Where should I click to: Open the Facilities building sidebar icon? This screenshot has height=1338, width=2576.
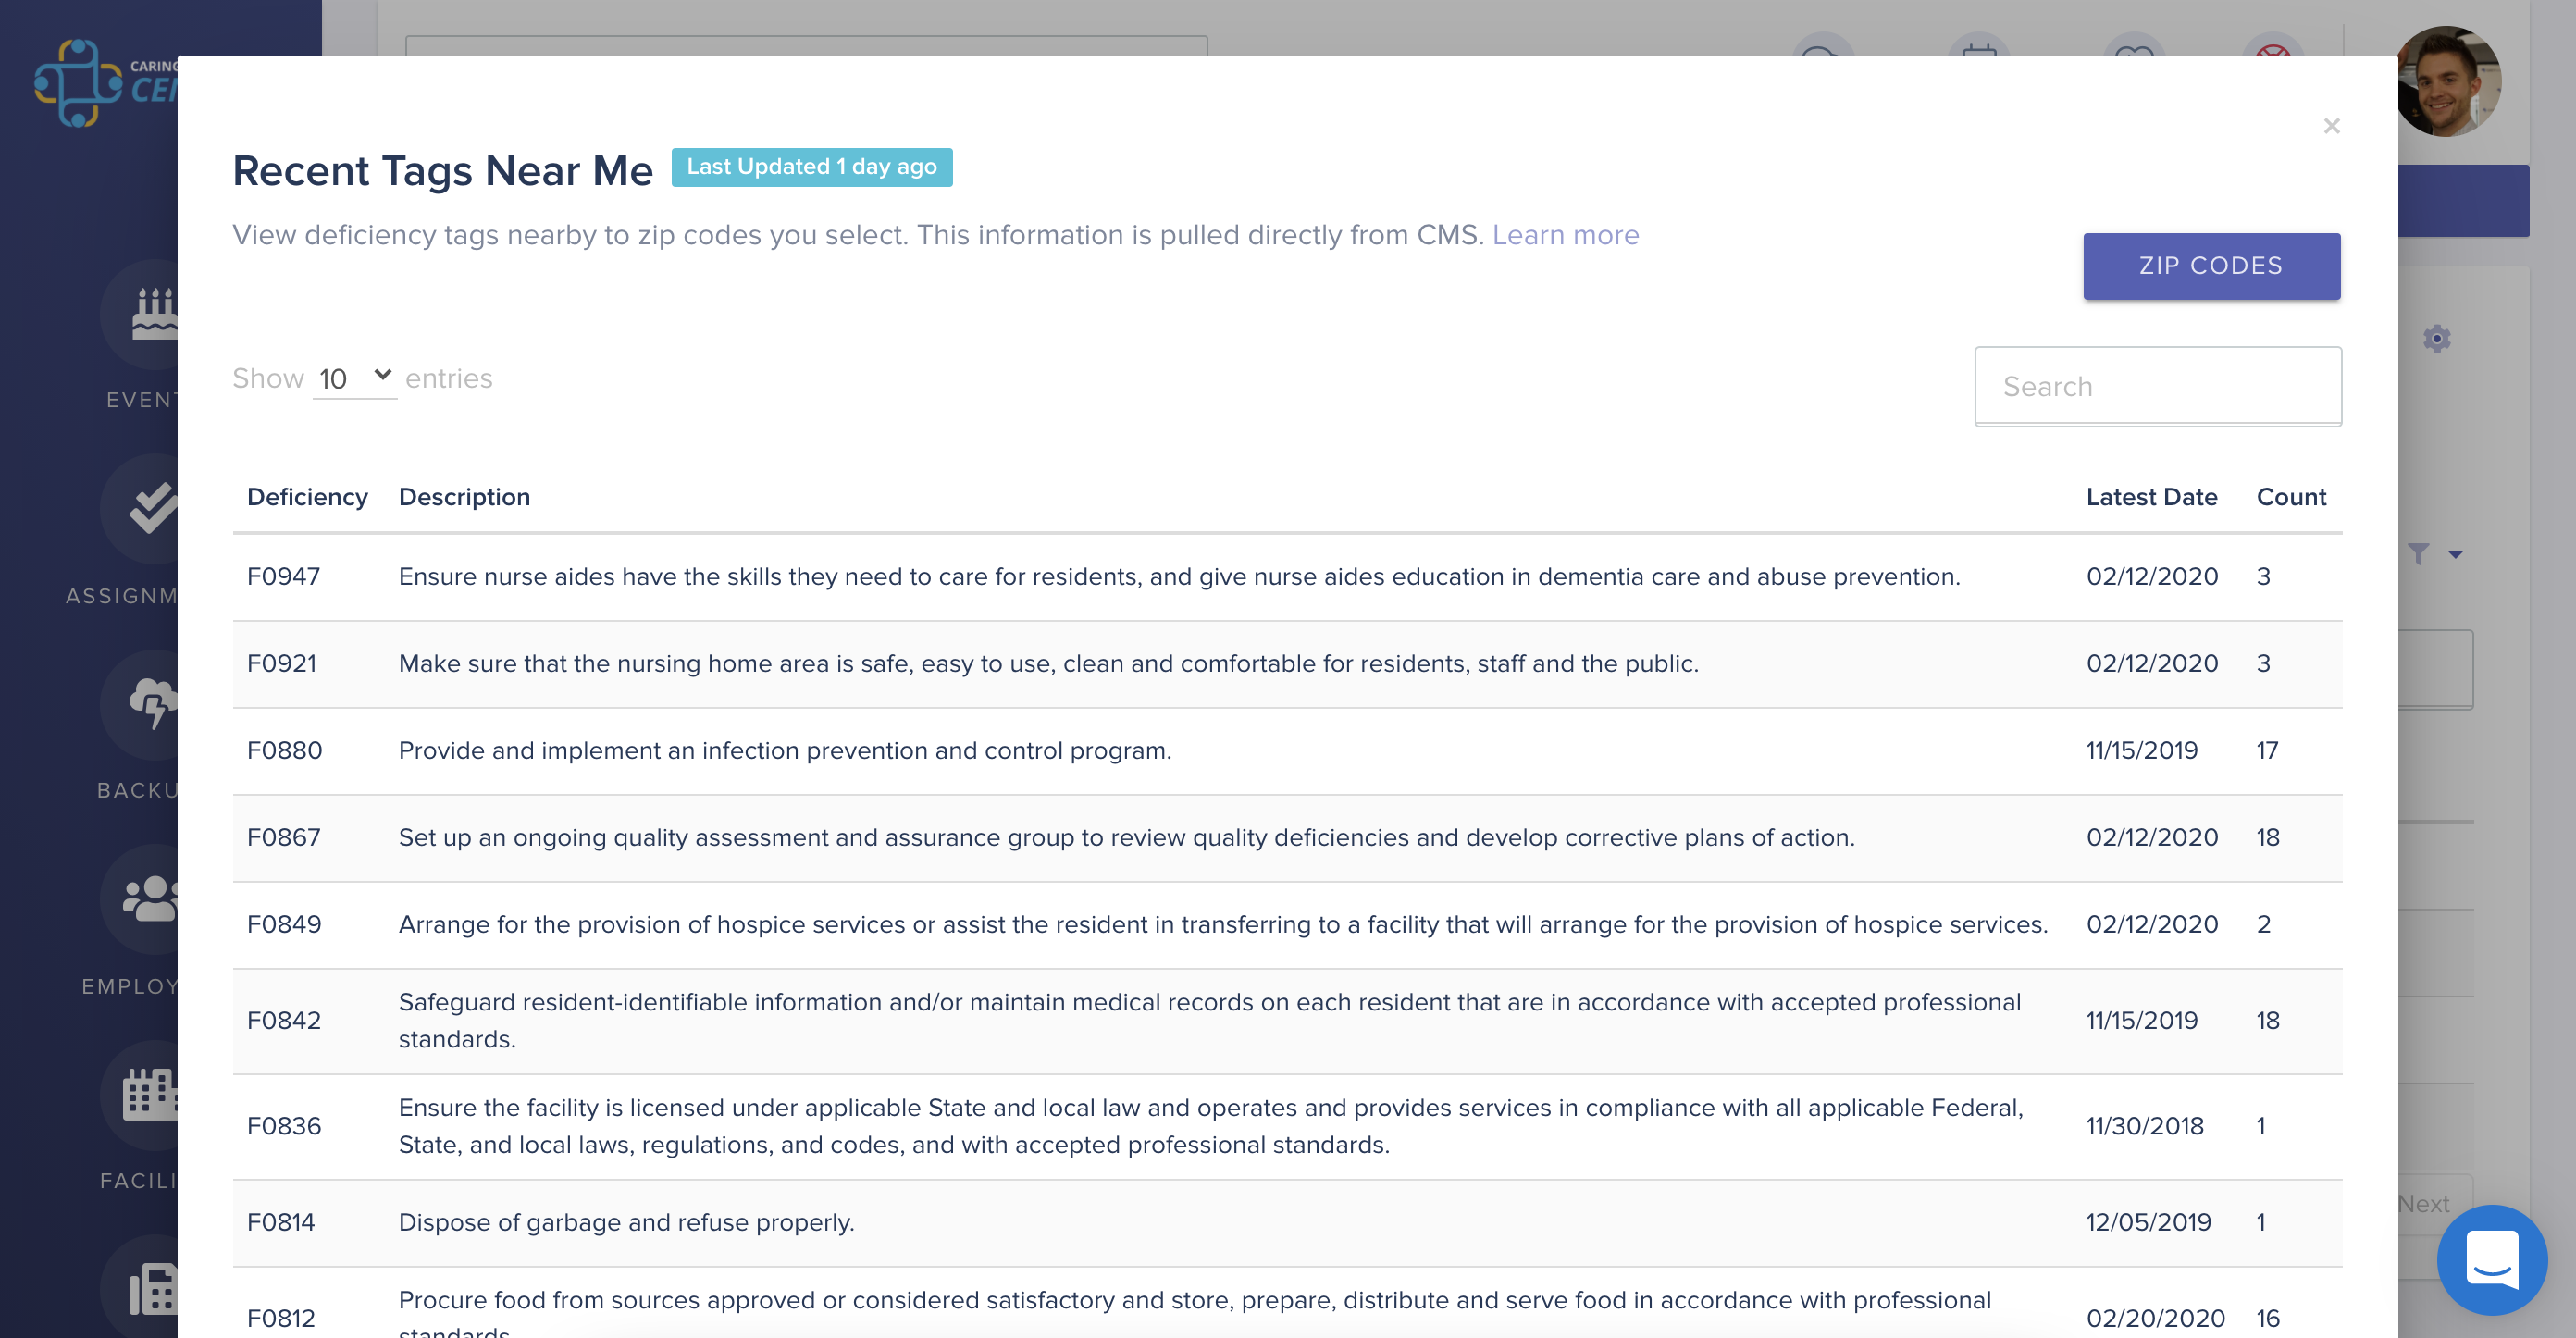(x=153, y=1095)
